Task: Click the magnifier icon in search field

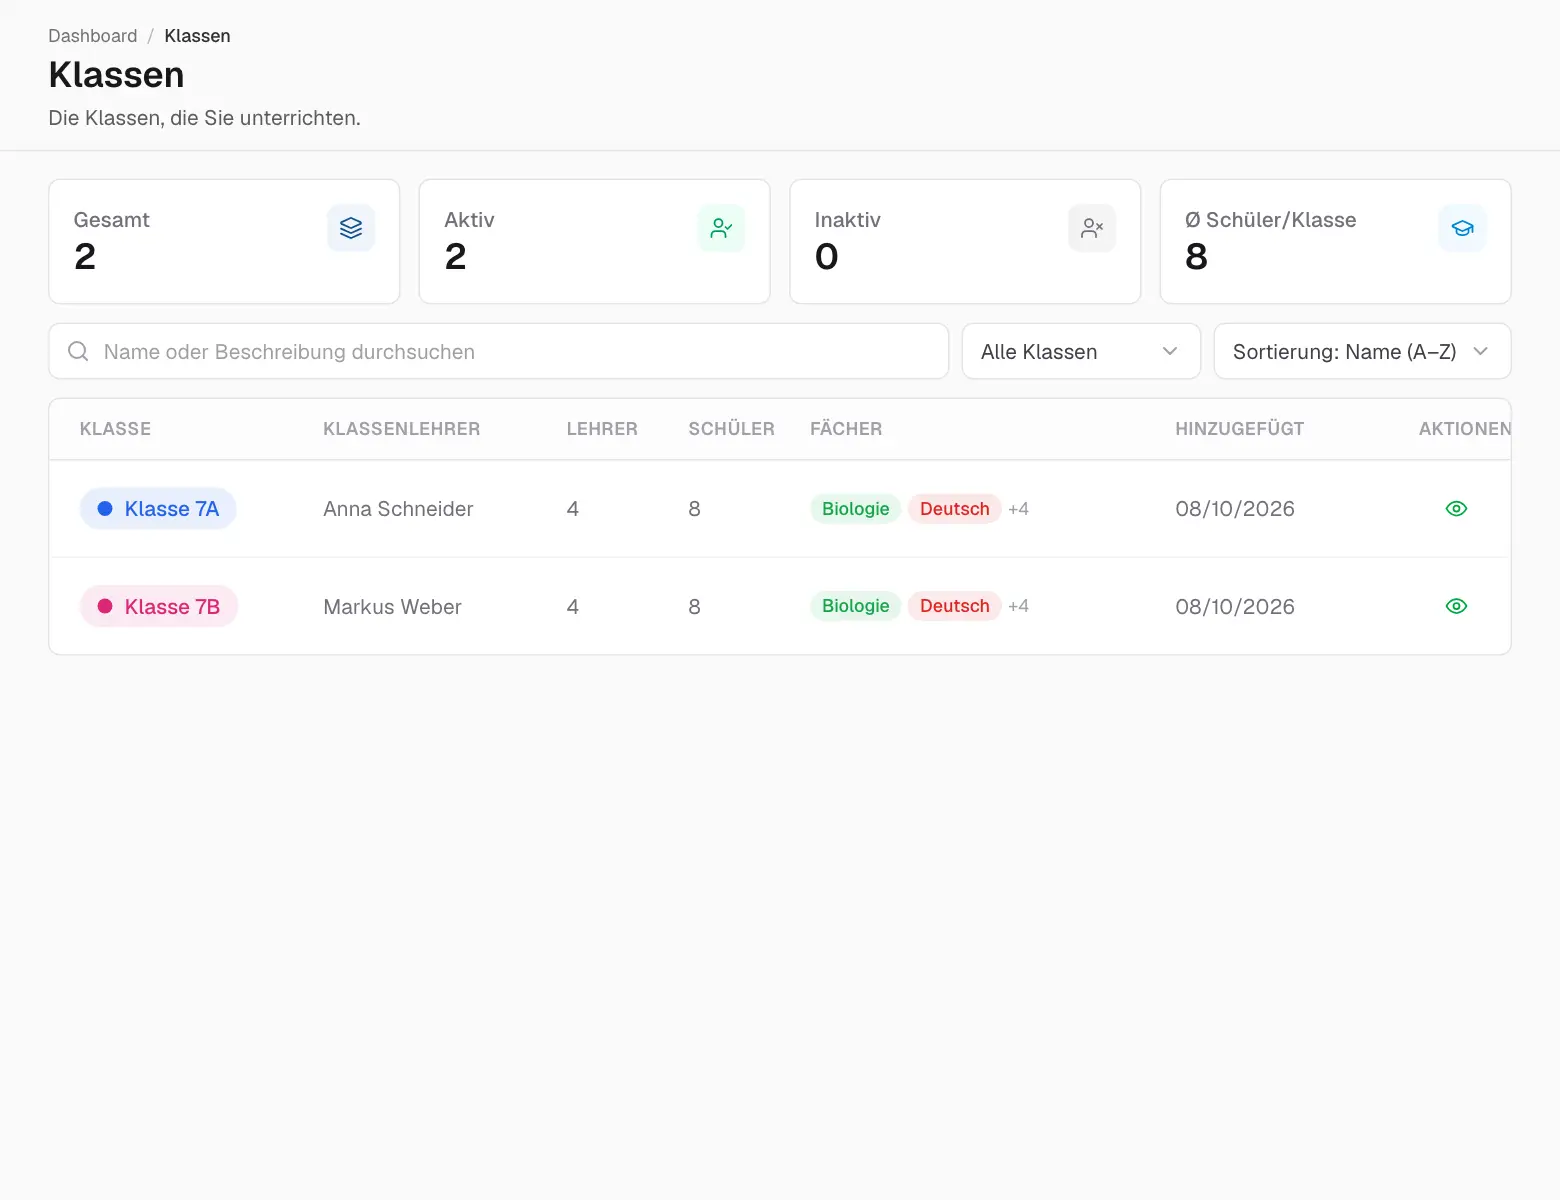Action: pos(78,351)
